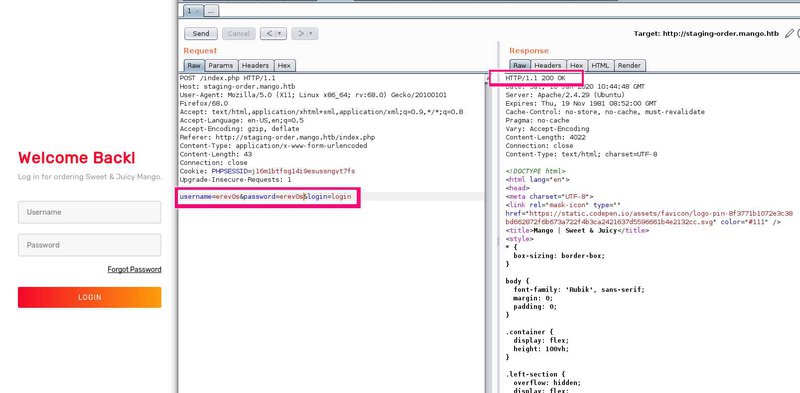Select the Response Hex tab

coord(577,65)
